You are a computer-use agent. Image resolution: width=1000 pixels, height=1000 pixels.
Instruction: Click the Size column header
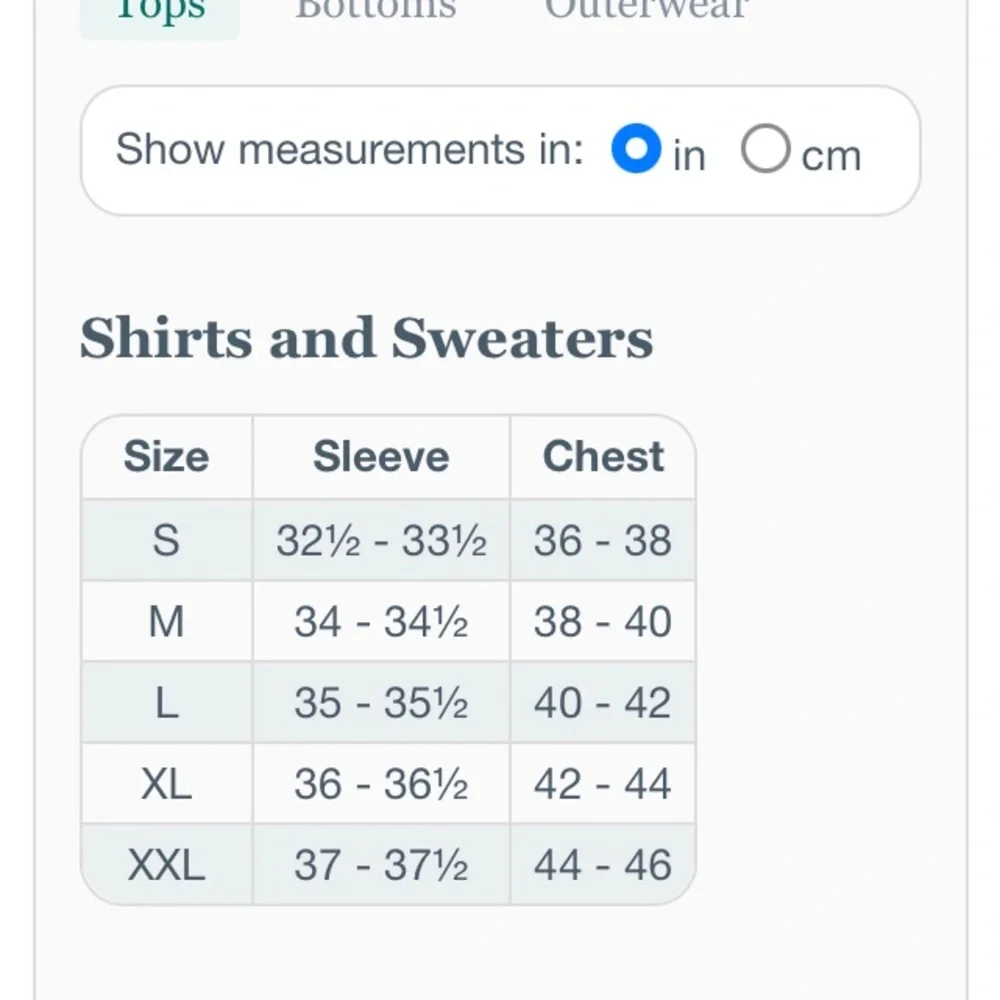click(165, 456)
